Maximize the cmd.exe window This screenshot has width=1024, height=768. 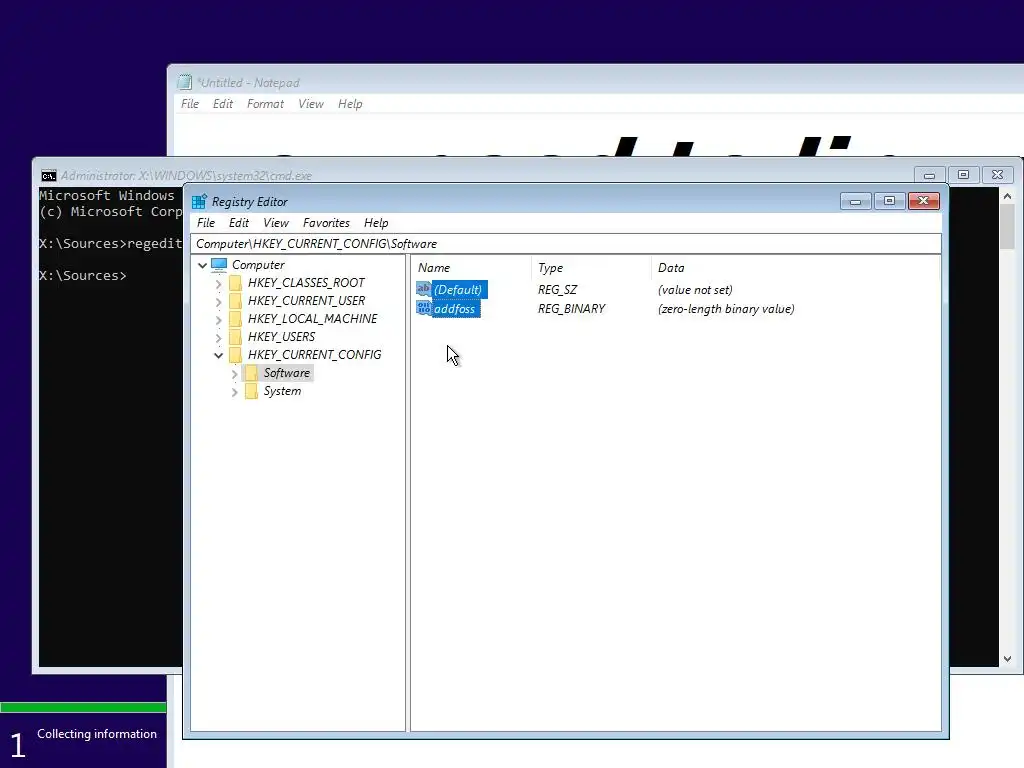[963, 175]
